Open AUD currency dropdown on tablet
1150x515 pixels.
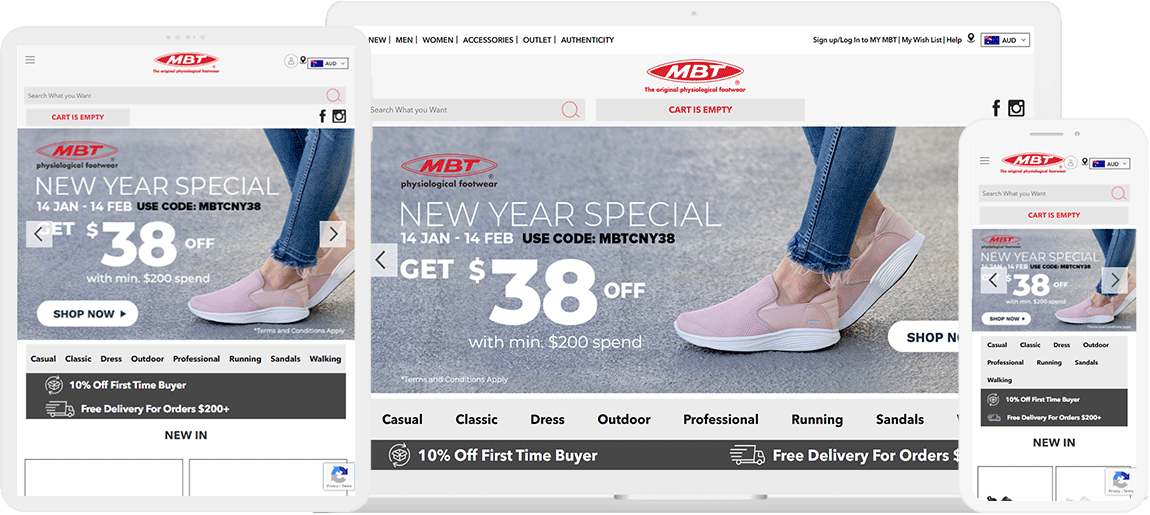tap(328, 64)
